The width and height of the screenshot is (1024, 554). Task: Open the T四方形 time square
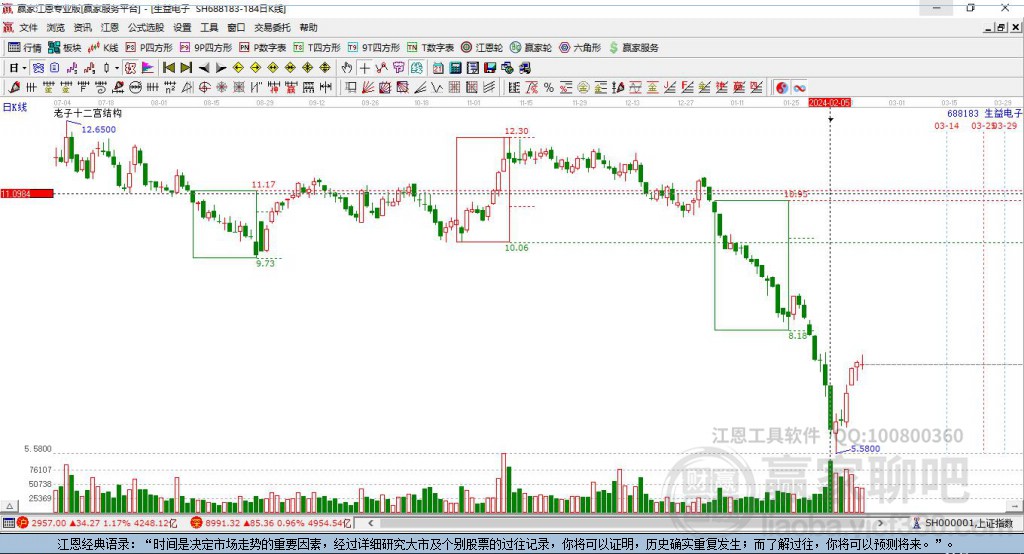[317, 48]
